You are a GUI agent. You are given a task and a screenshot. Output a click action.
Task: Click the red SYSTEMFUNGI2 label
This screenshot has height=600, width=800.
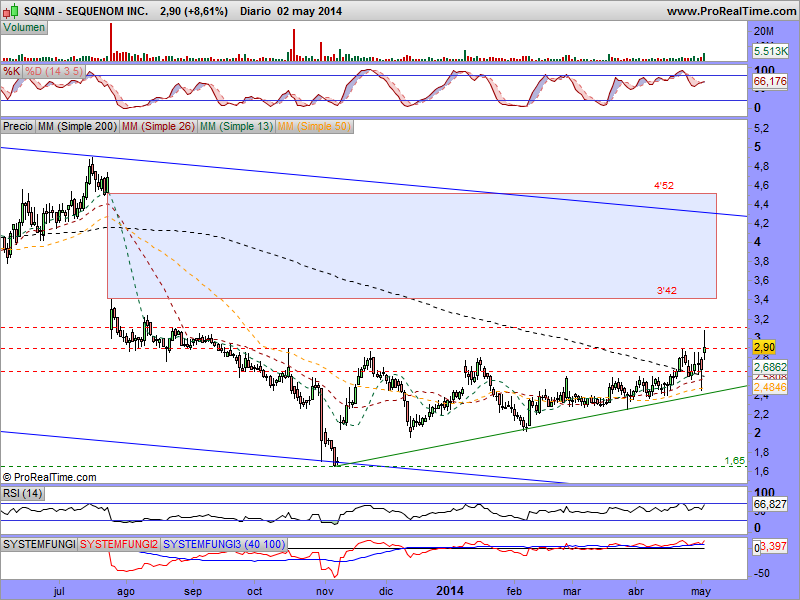[119, 544]
